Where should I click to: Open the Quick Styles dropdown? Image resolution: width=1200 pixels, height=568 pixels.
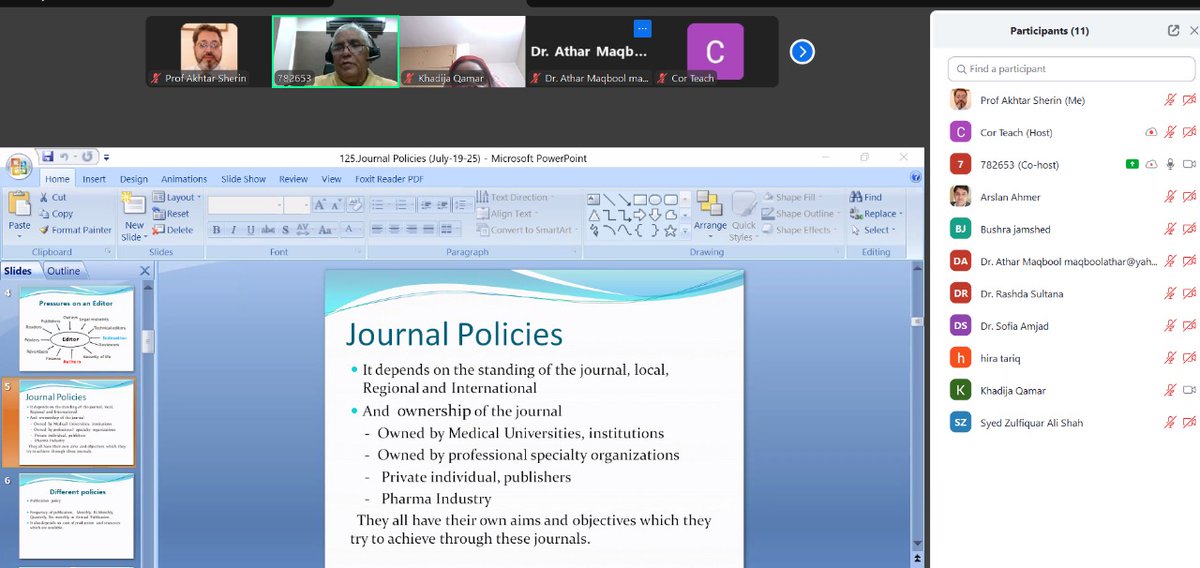click(x=744, y=231)
